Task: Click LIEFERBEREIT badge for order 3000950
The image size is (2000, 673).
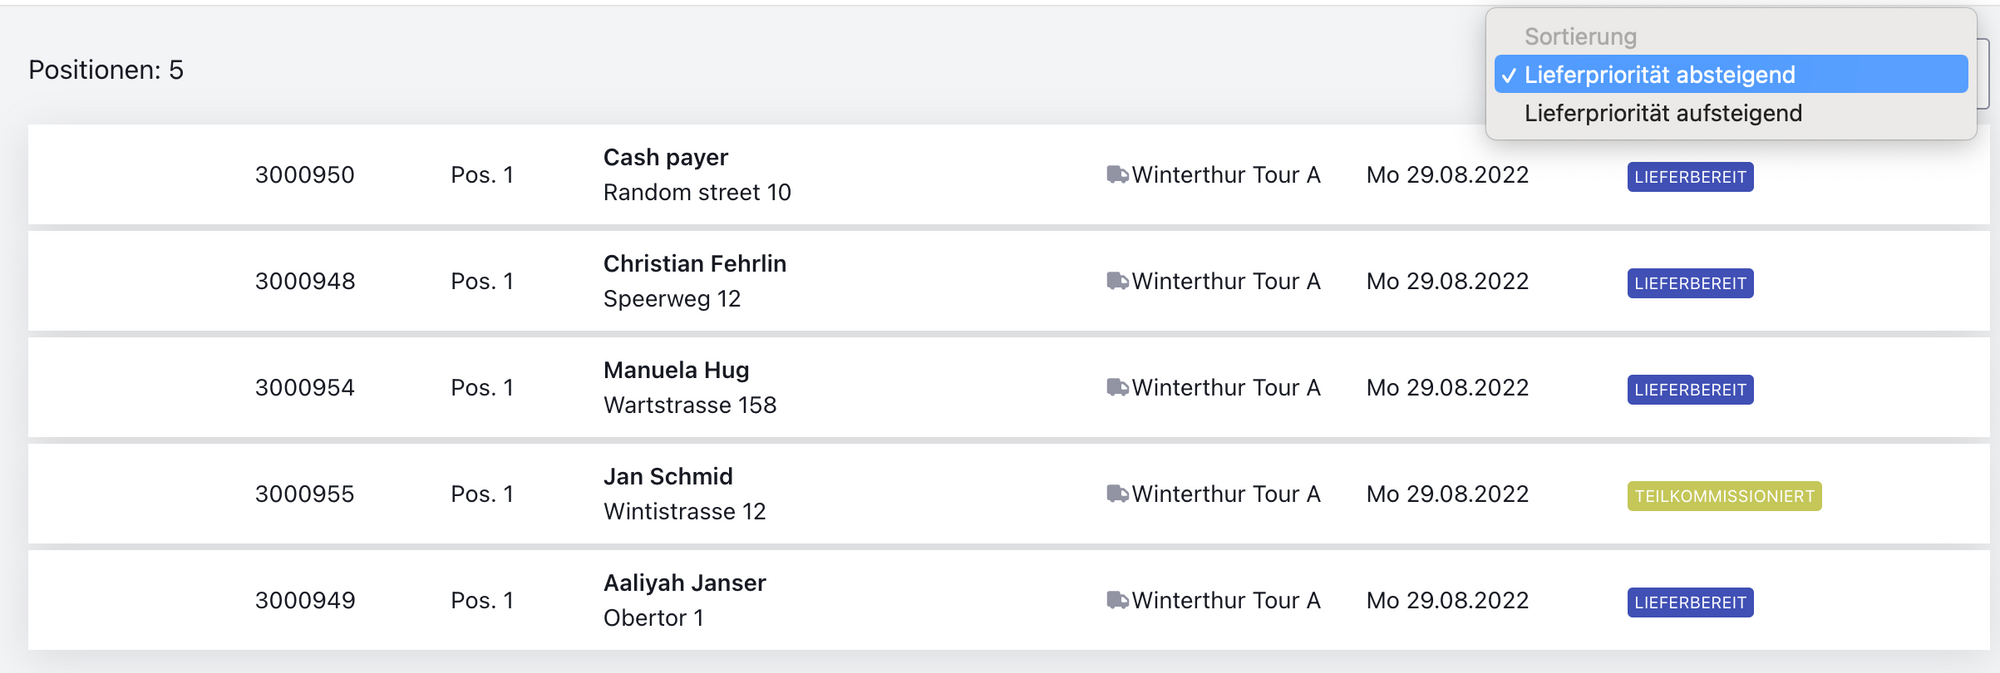Action: click(1690, 177)
